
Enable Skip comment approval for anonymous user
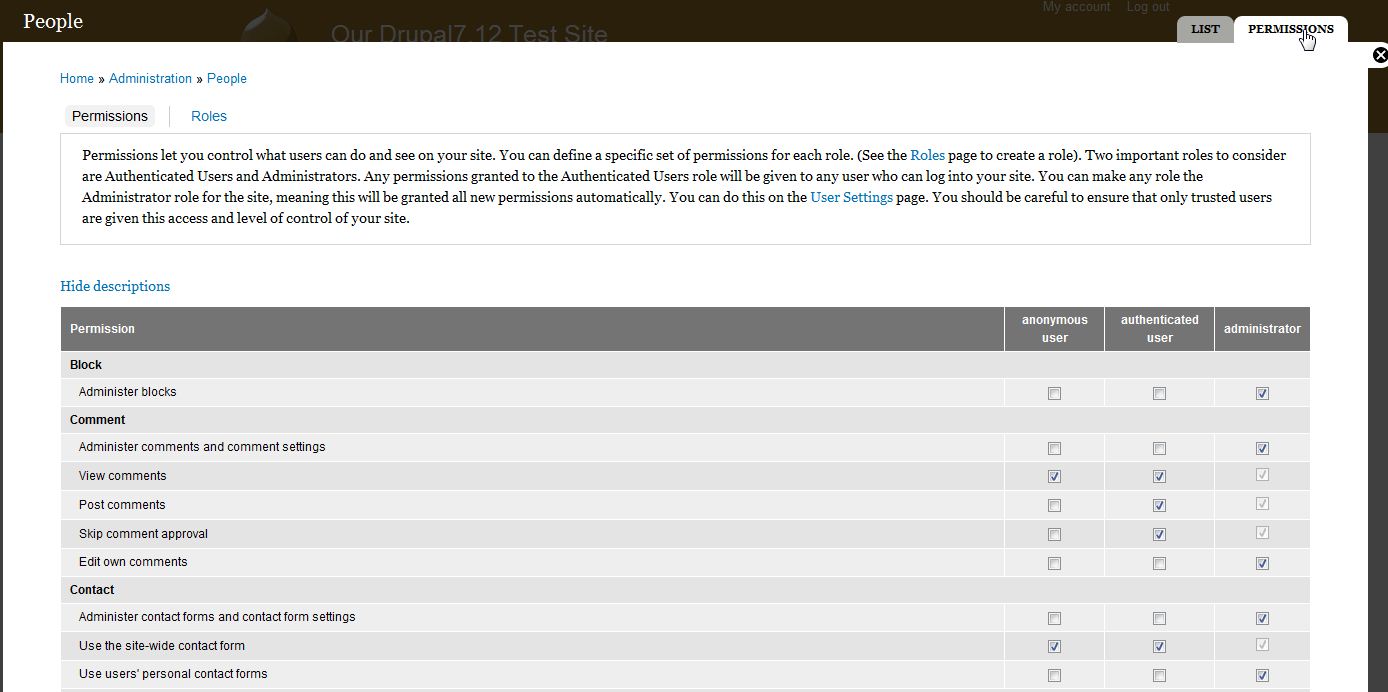coord(1054,535)
